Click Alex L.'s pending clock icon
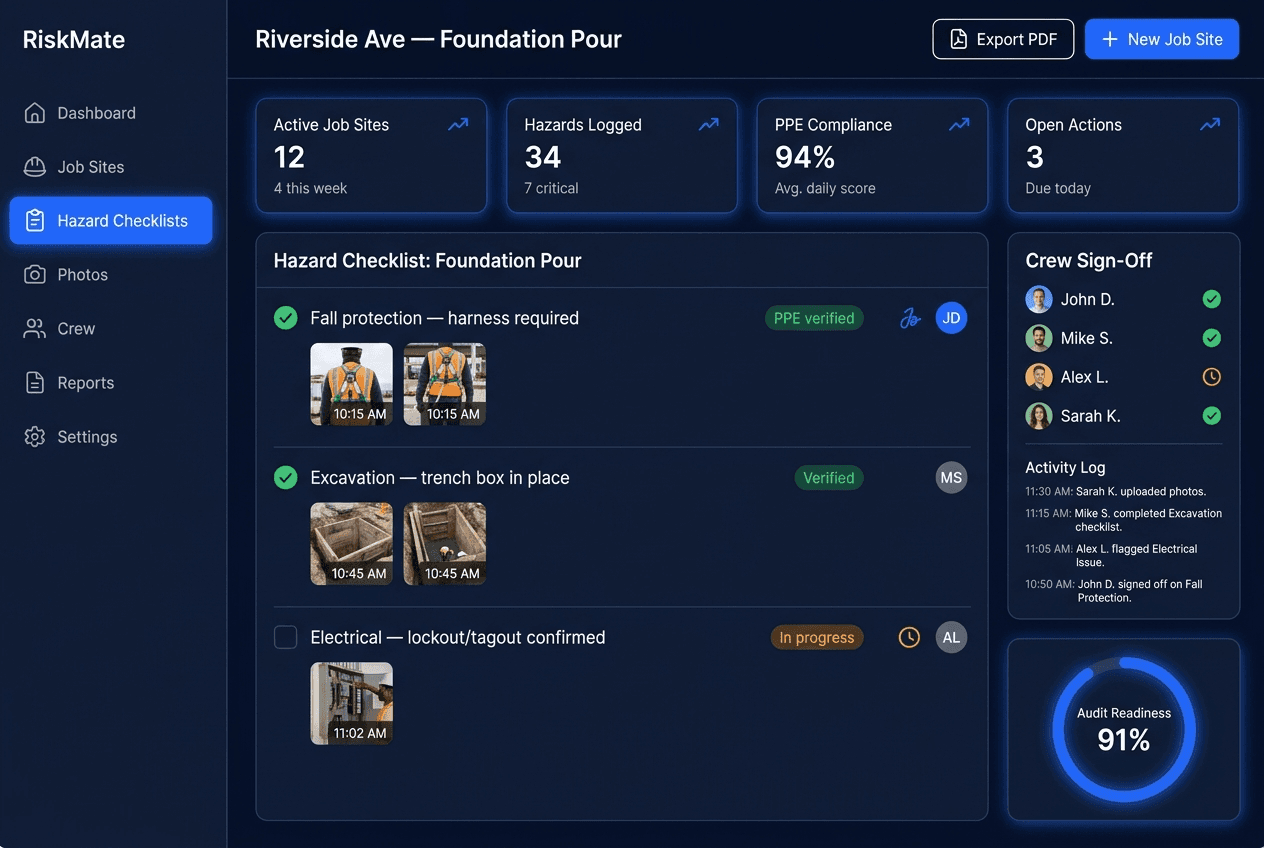1264x848 pixels. click(x=1211, y=377)
